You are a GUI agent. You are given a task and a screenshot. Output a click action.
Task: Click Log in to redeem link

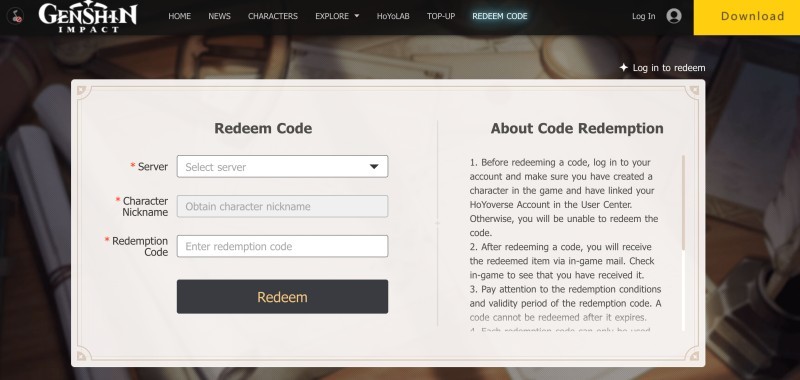coord(669,68)
